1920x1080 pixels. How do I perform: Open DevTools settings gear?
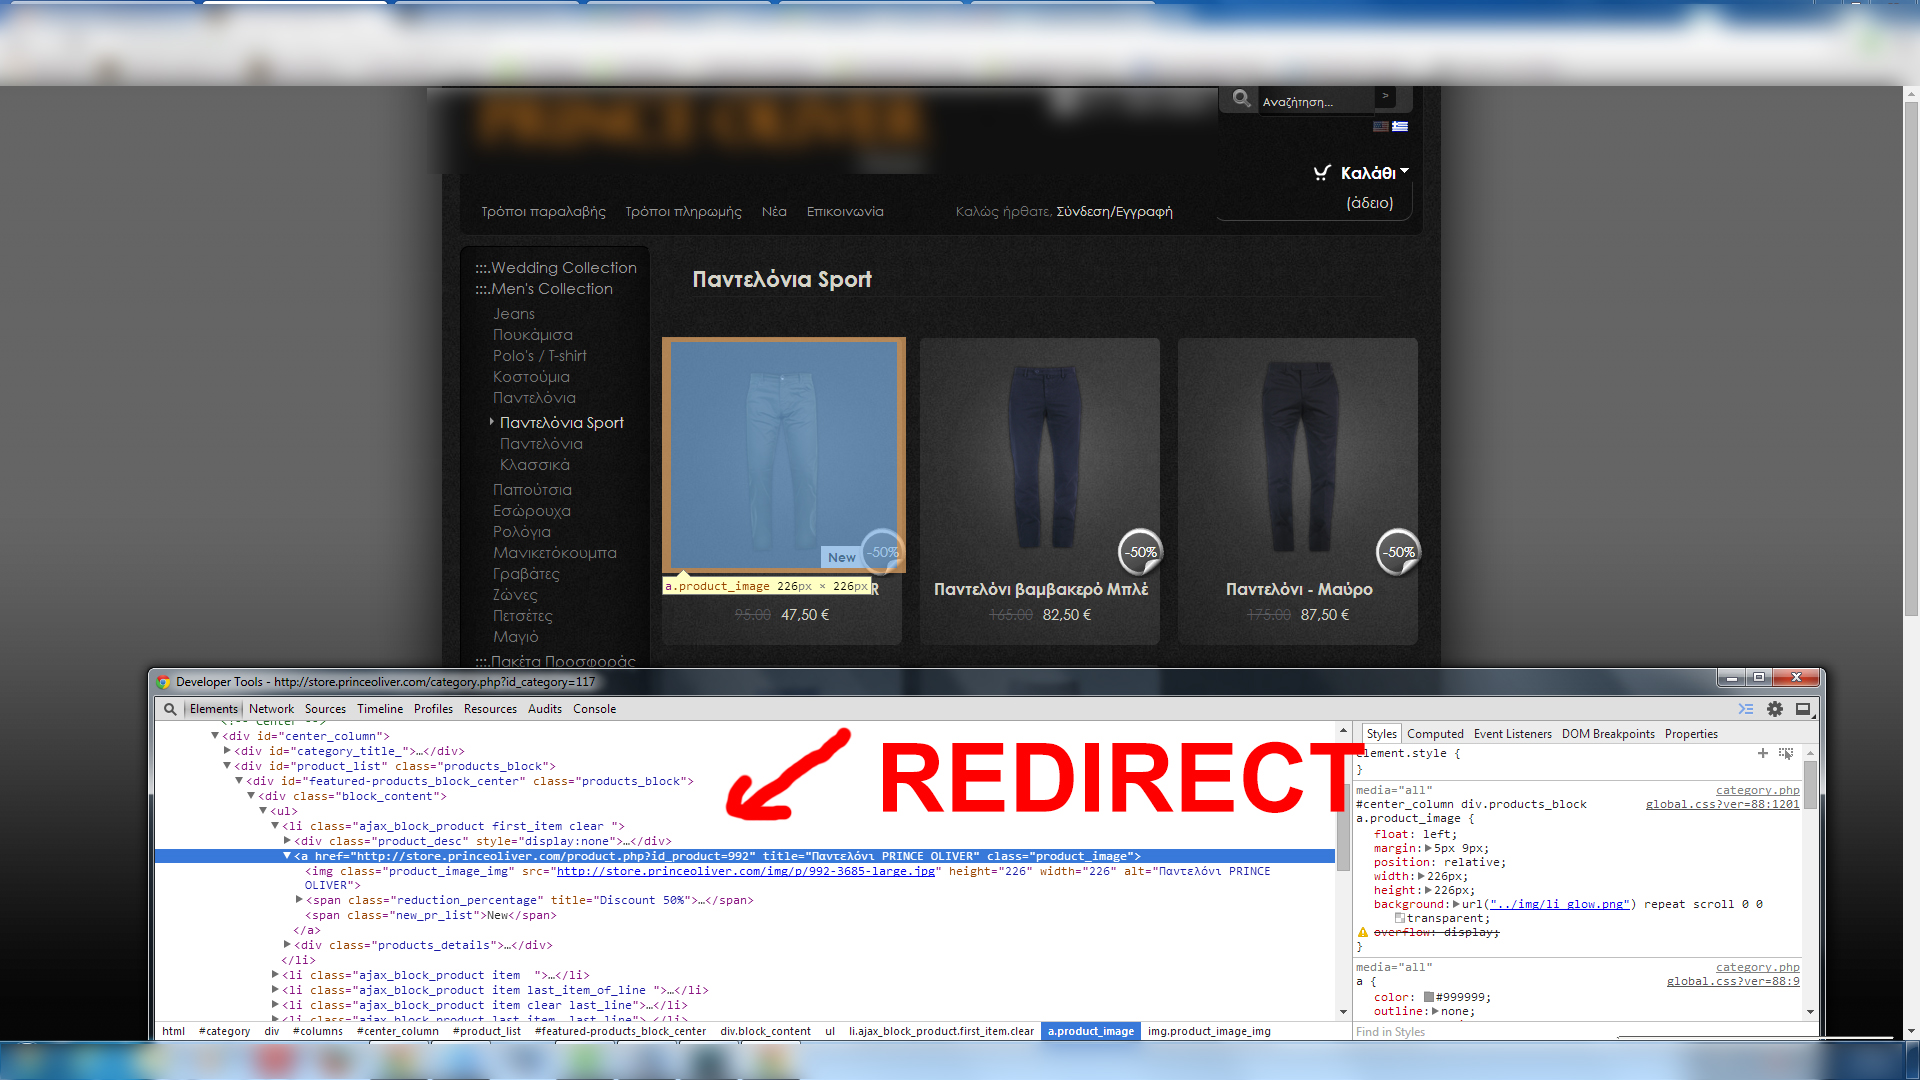click(1775, 709)
